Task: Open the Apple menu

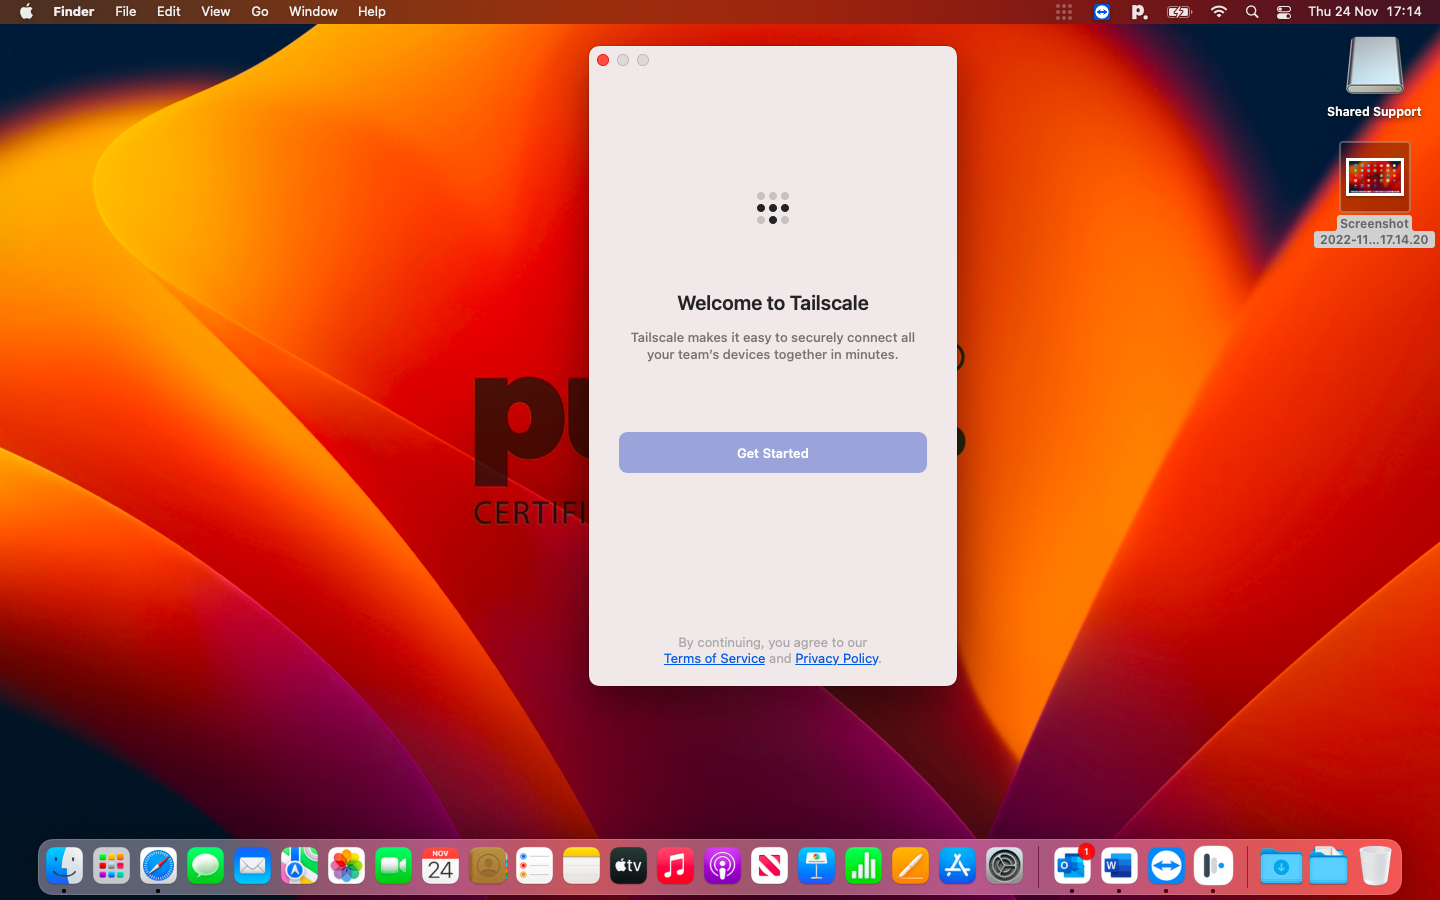Action: point(26,12)
